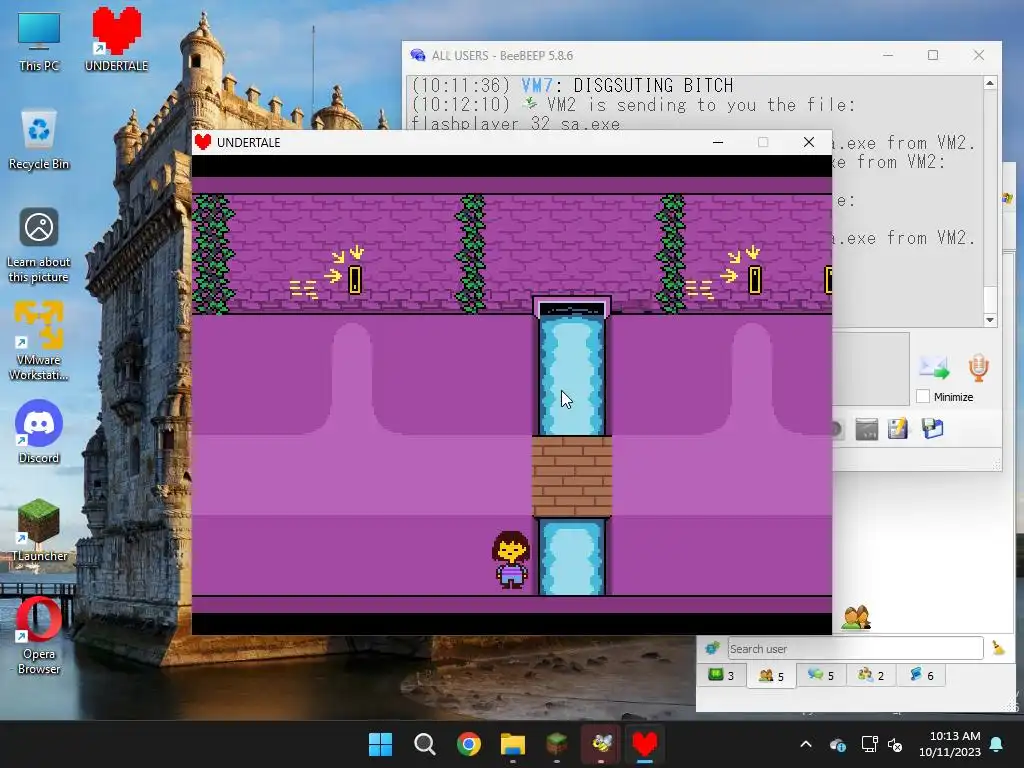This screenshot has width=1024, height=768.
Task: Switch to Minecraft block icon in taskbar
Action: [556, 744]
